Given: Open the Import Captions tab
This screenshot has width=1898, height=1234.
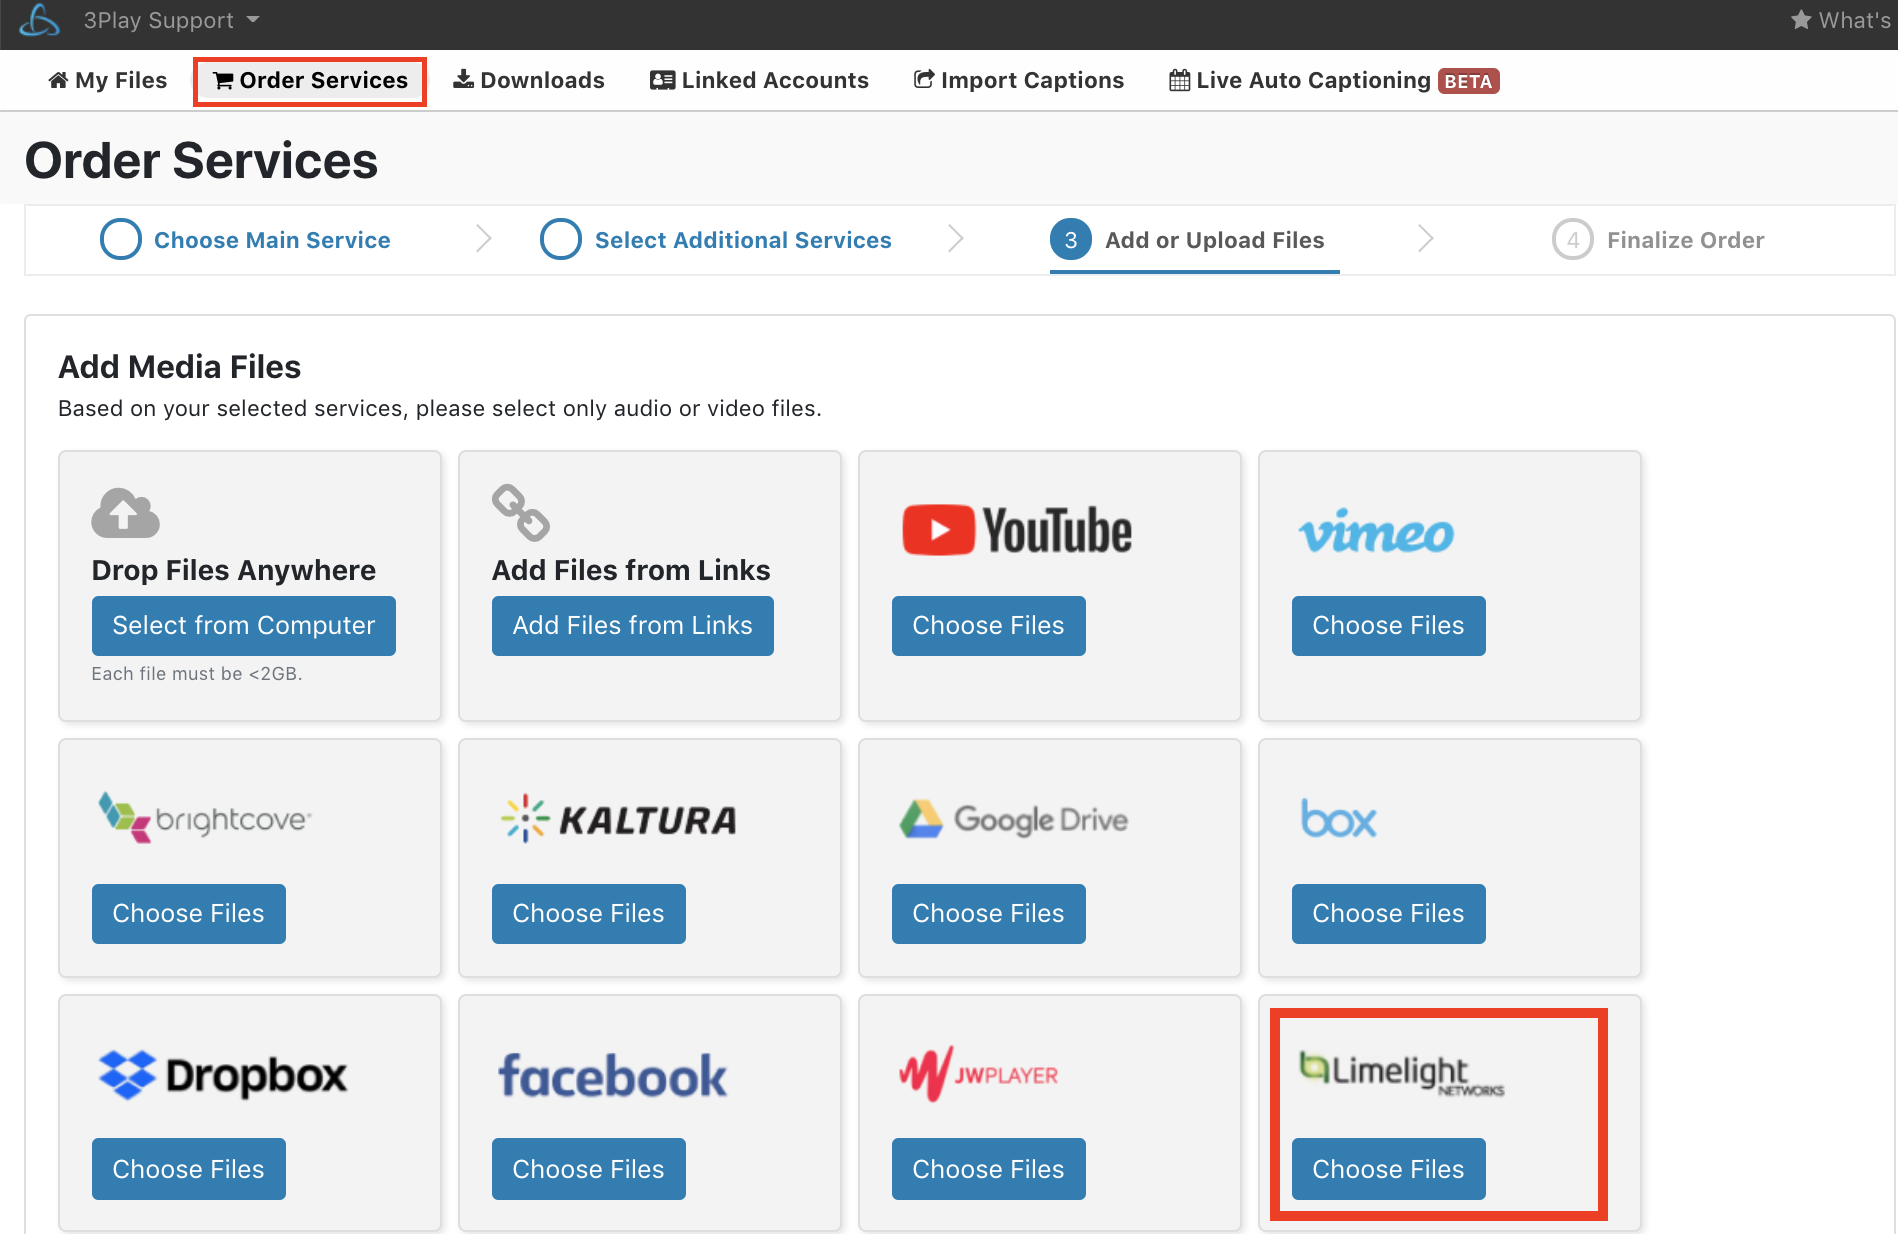Looking at the screenshot, I should [1019, 80].
